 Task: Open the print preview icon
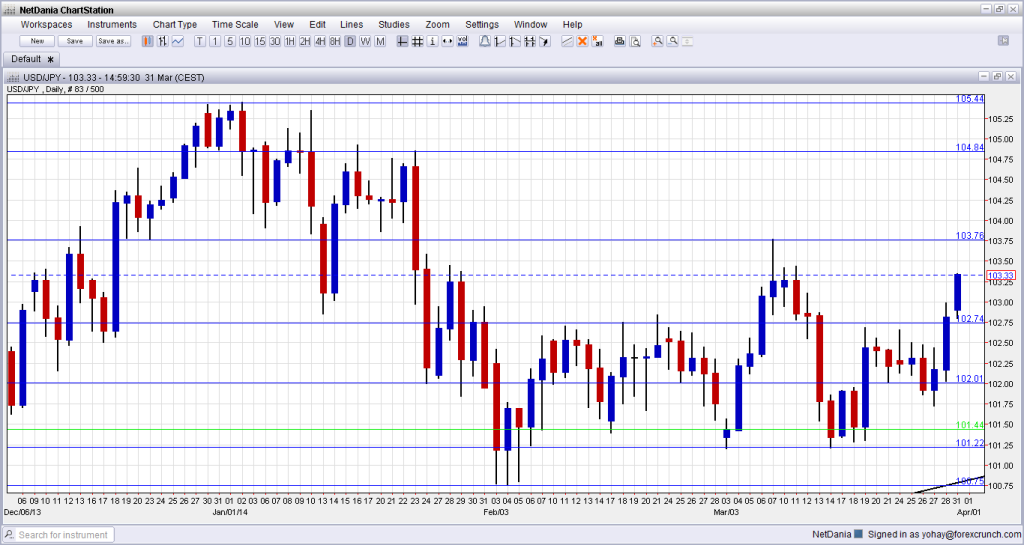(635, 41)
